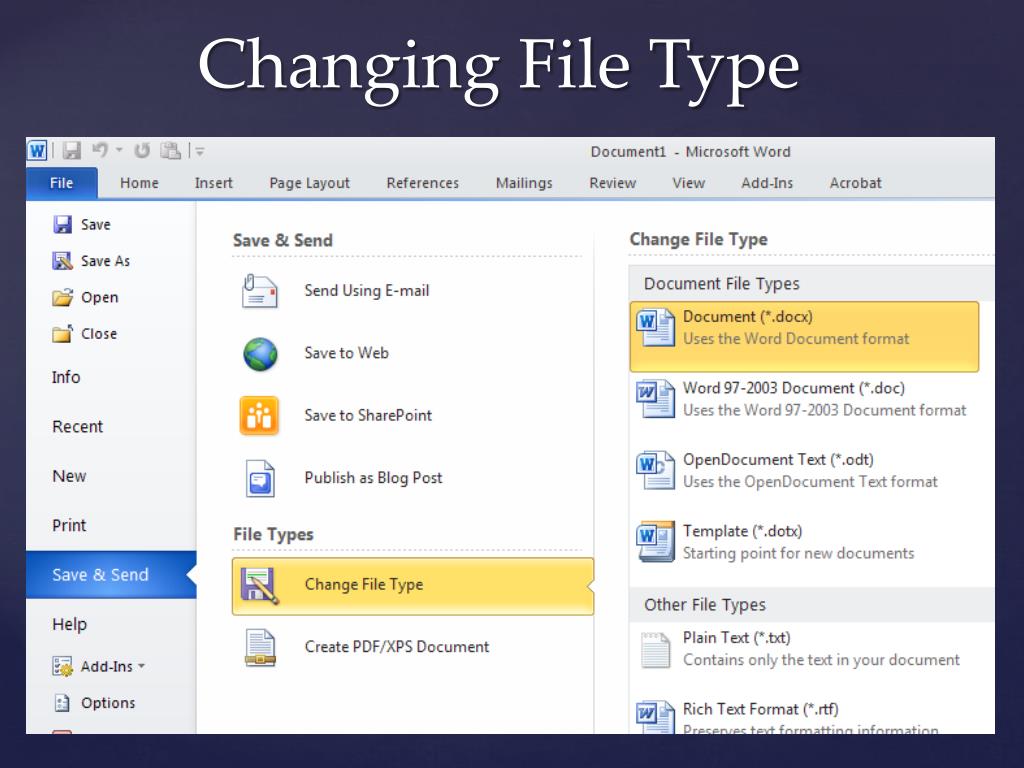Select the Mailings tab

pos(524,183)
